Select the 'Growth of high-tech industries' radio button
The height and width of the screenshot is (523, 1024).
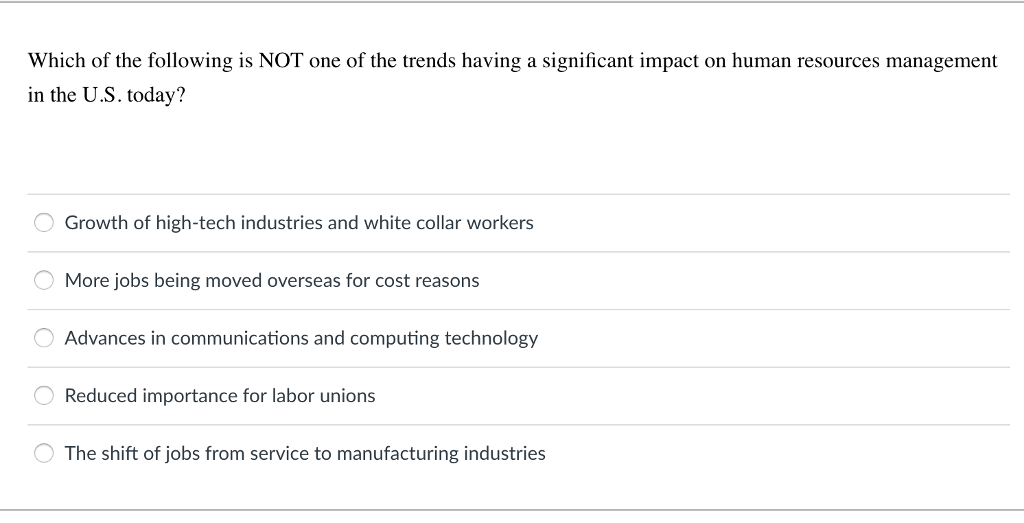(x=44, y=223)
